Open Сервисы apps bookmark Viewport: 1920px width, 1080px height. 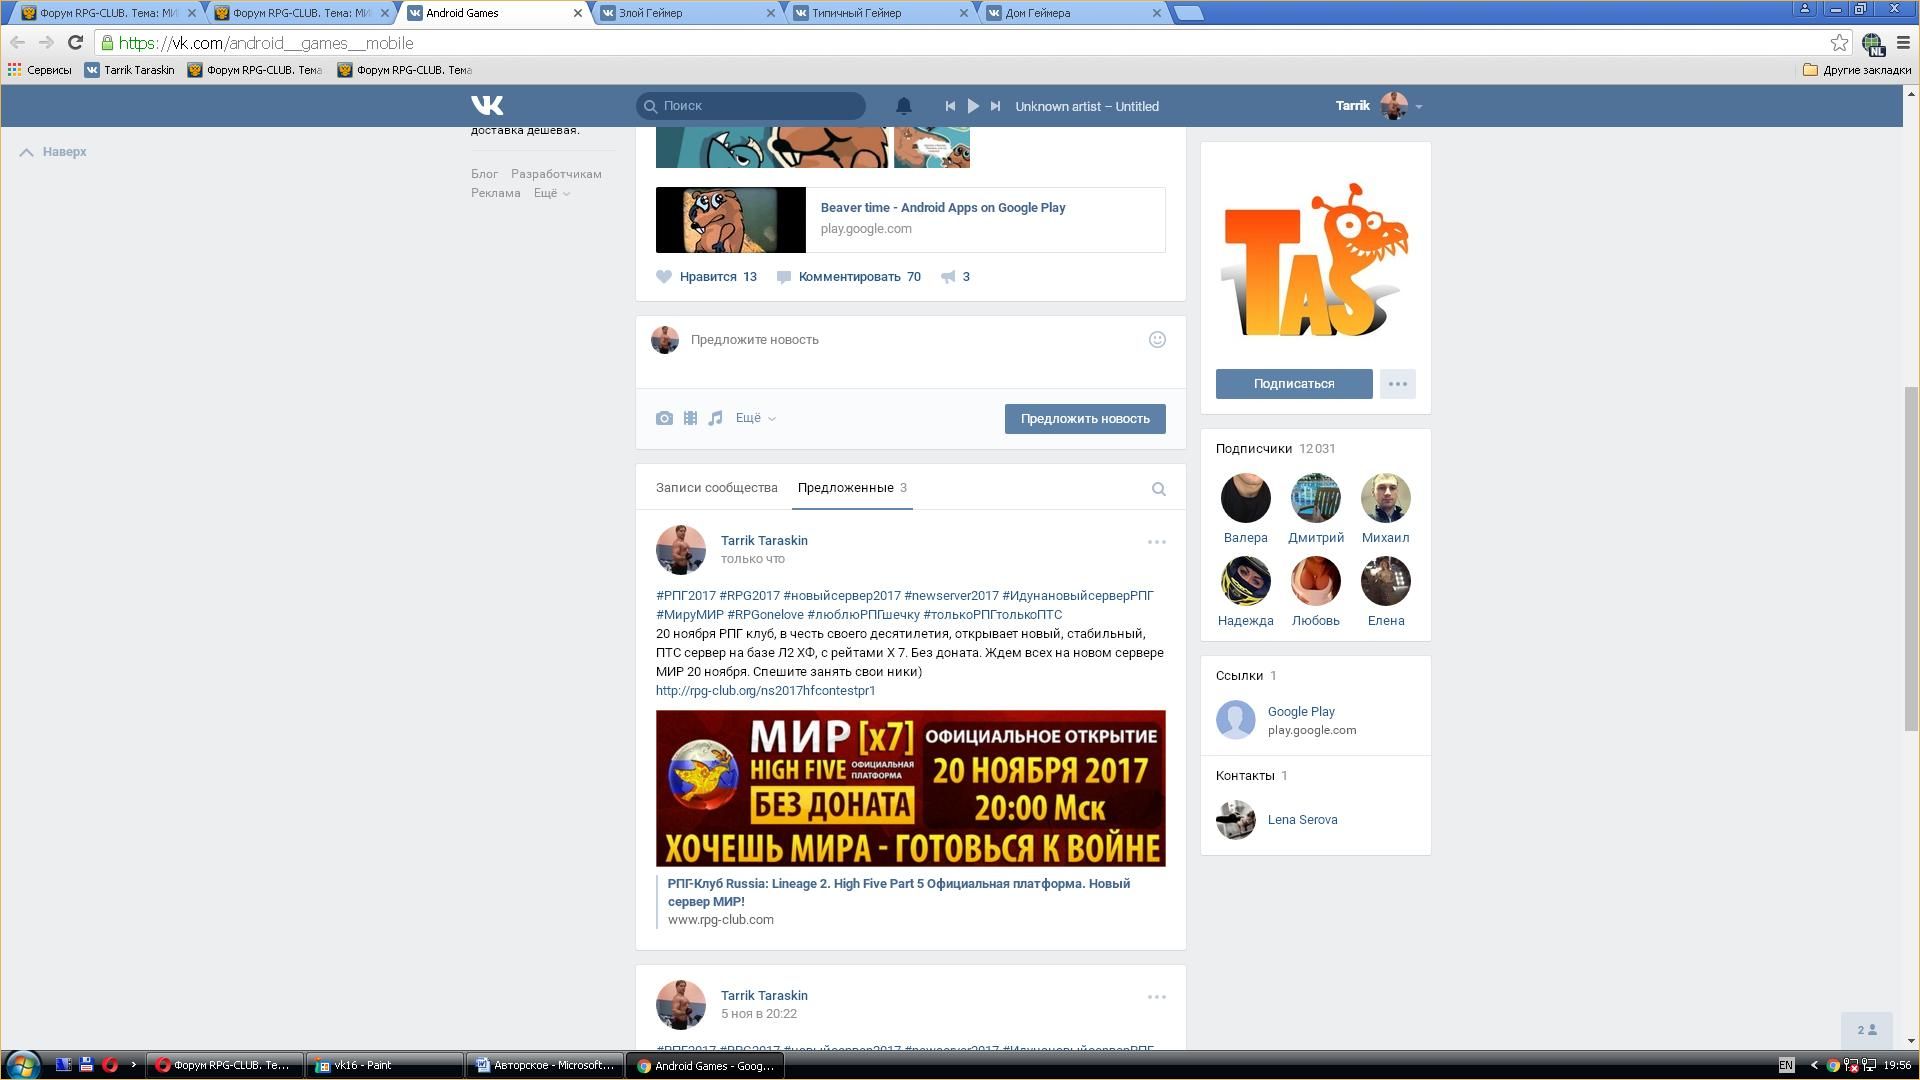[40, 70]
